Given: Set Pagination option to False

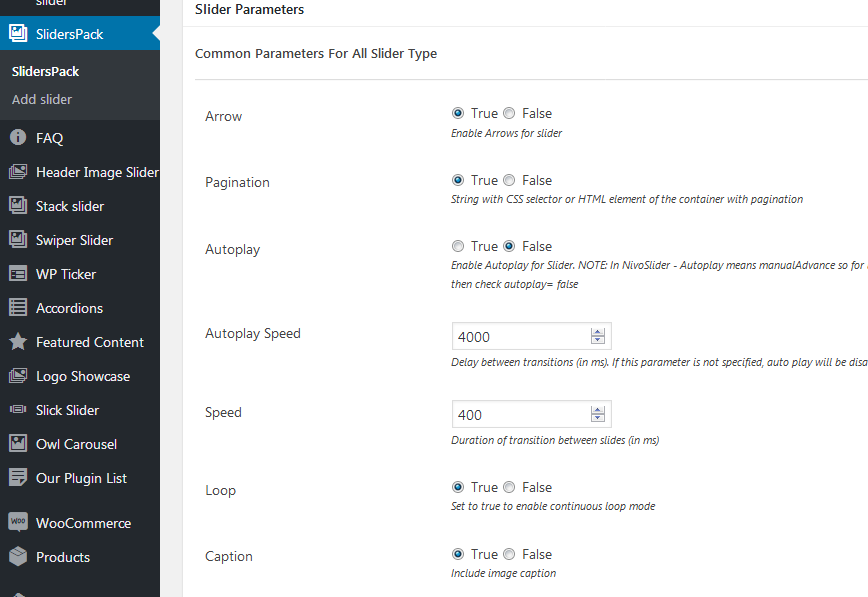Looking at the screenshot, I should tap(510, 181).
